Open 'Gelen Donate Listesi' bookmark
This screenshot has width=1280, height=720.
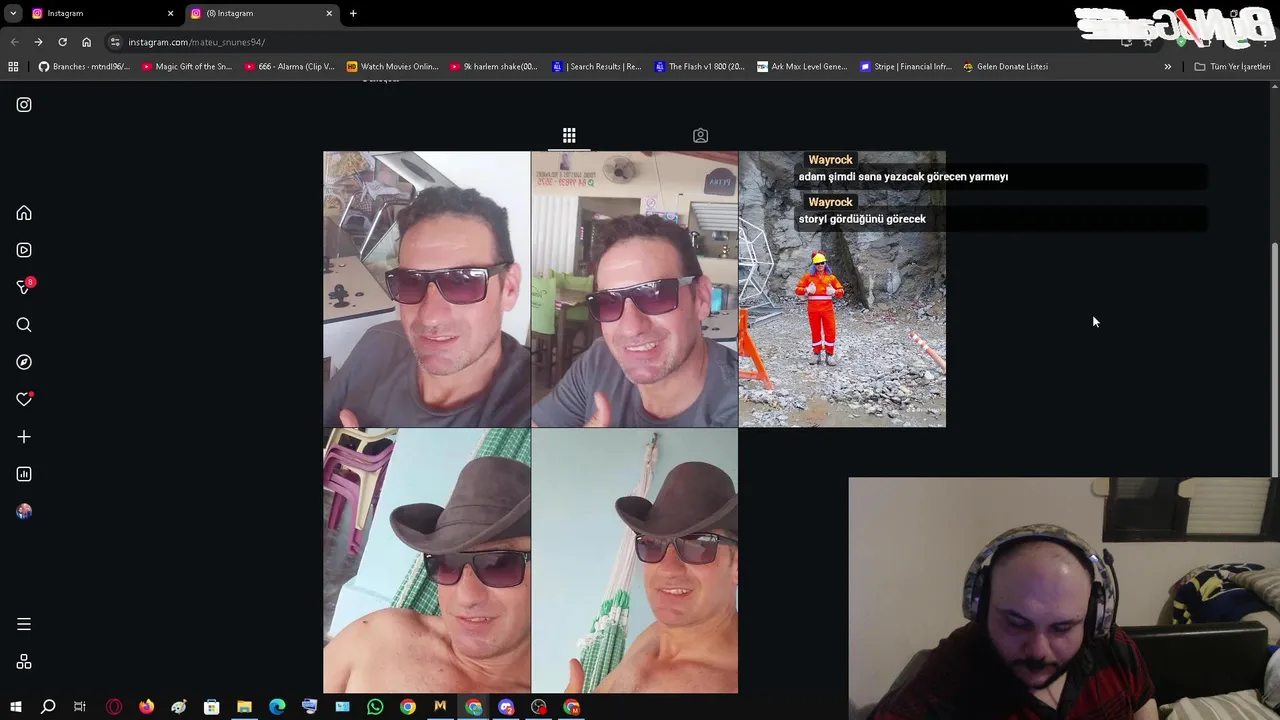[x=1005, y=66]
